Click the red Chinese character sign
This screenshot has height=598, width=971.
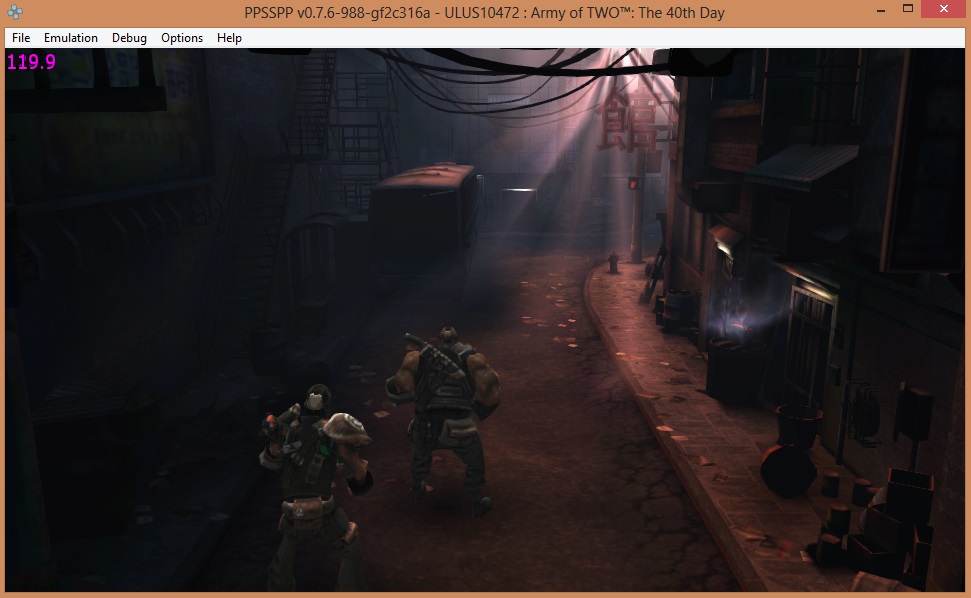[x=628, y=118]
